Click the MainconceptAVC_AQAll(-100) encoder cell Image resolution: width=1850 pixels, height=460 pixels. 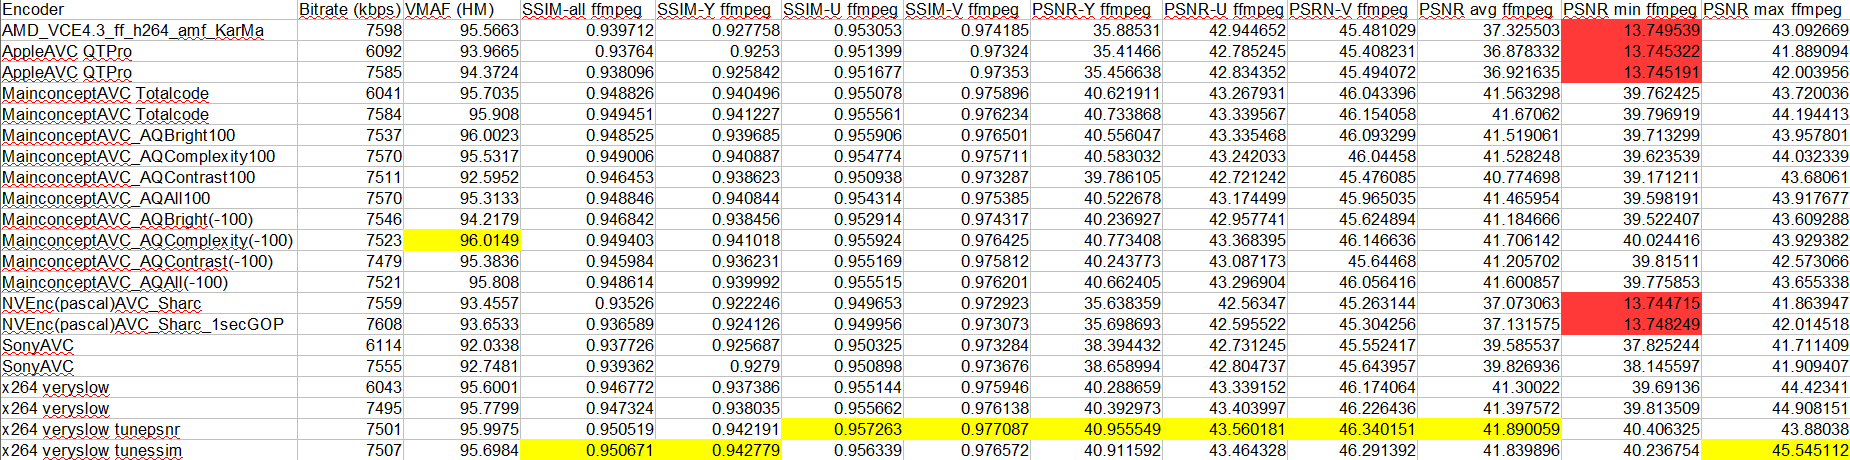(149, 283)
